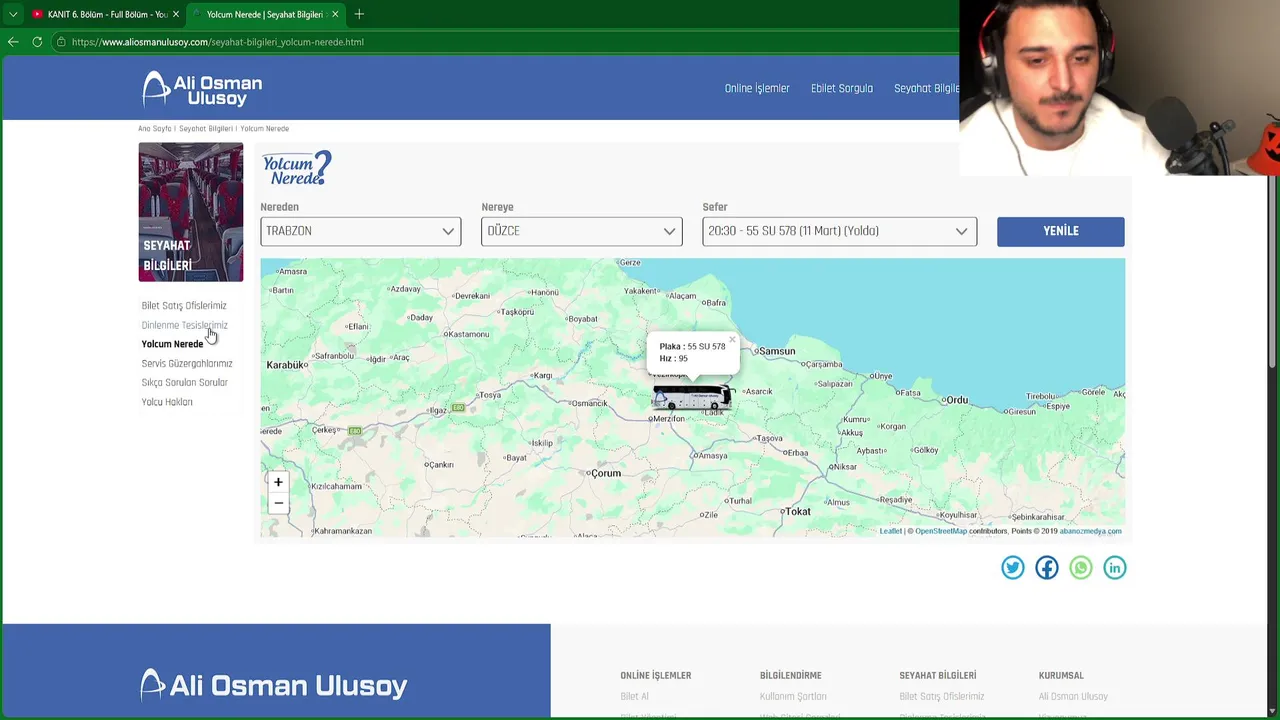This screenshot has height=720, width=1280.
Task: Share page on Facebook
Action: click(x=1047, y=568)
